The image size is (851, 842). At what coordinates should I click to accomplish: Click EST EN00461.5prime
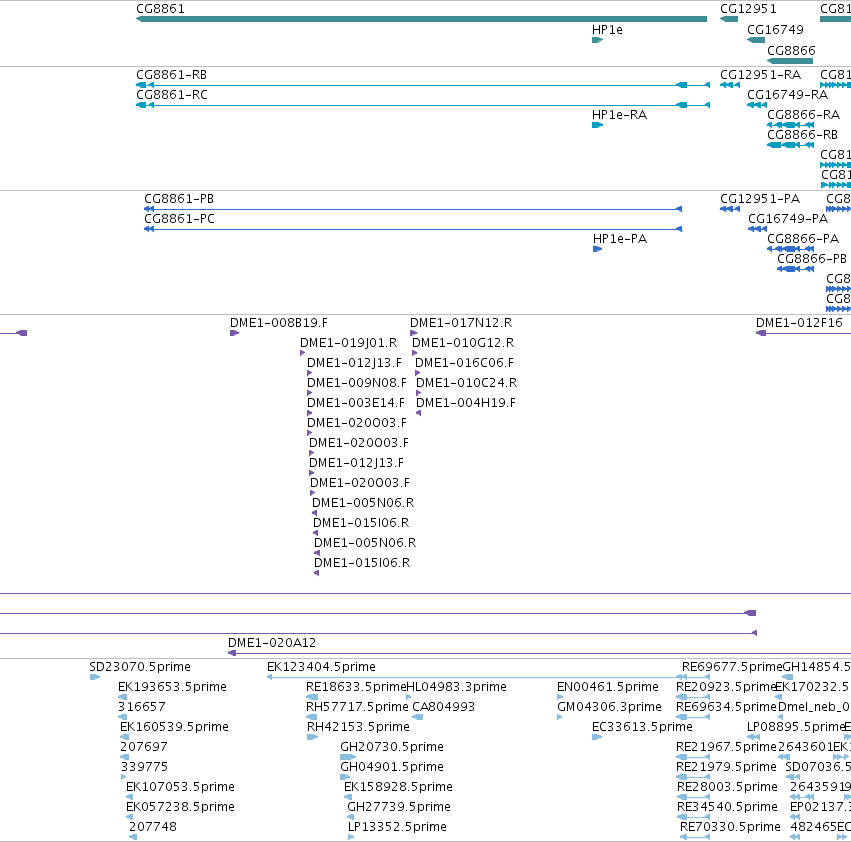(607, 687)
